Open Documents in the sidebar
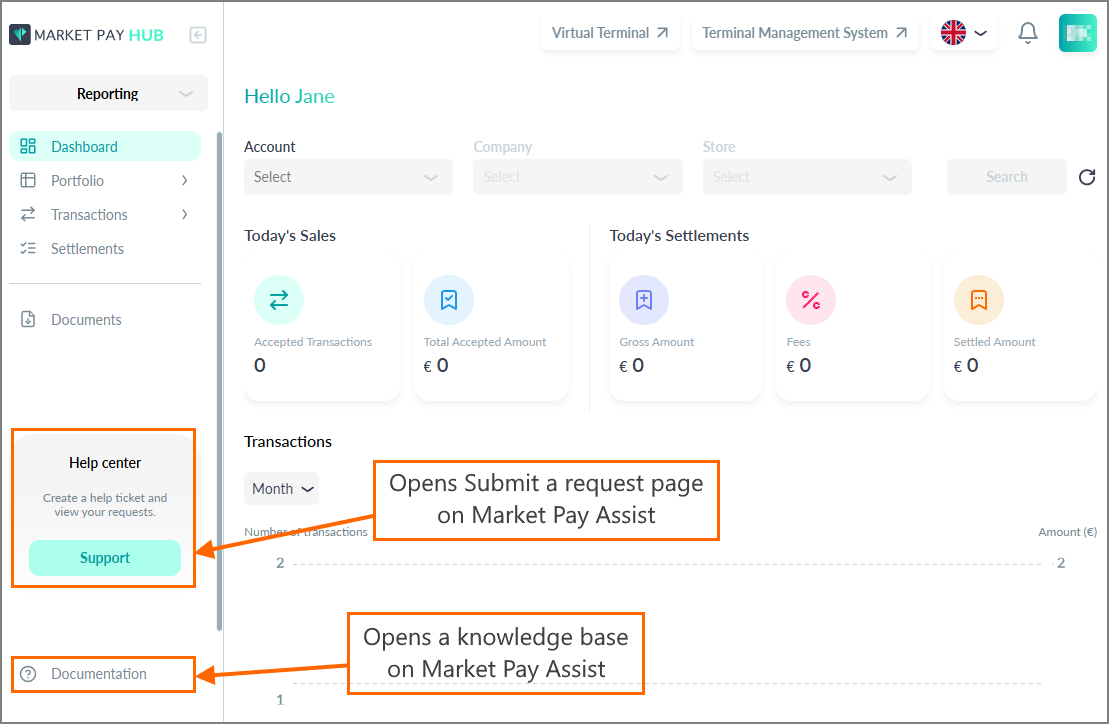 tap(105, 320)
